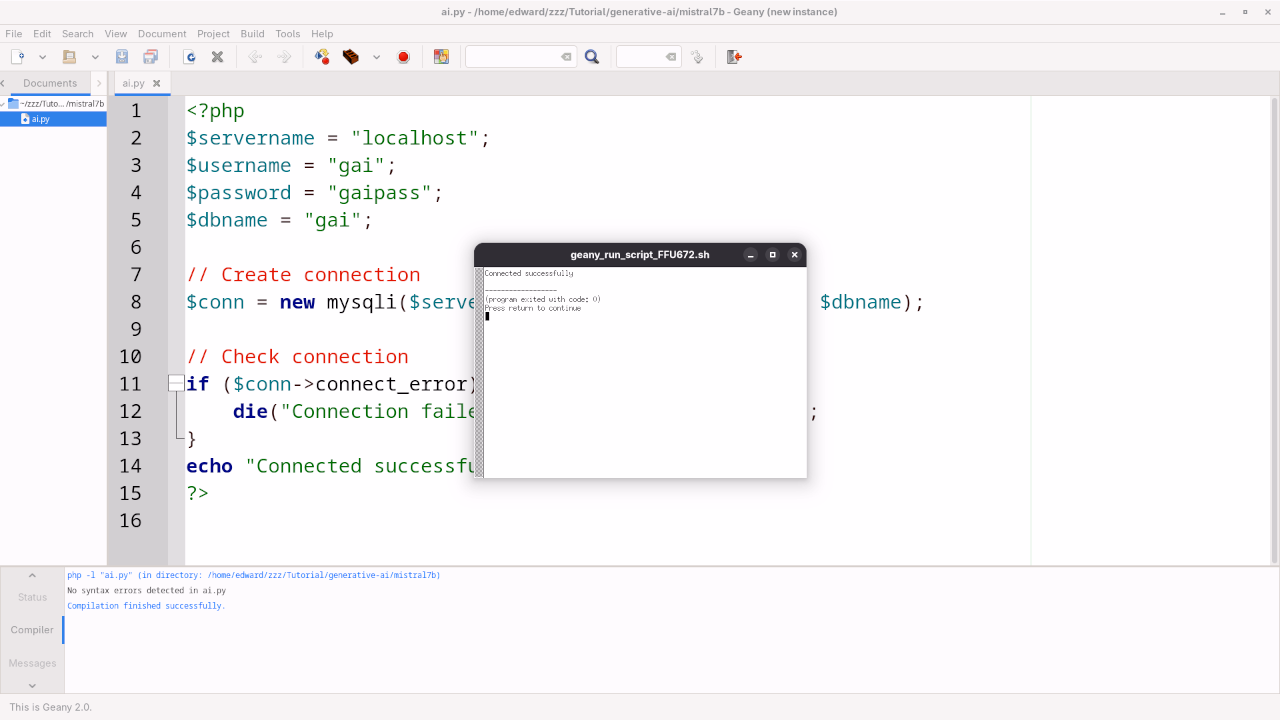The image size is (1280, 720).
Task: Close the current file with toolbar X icon
Action: coord(217,57)
